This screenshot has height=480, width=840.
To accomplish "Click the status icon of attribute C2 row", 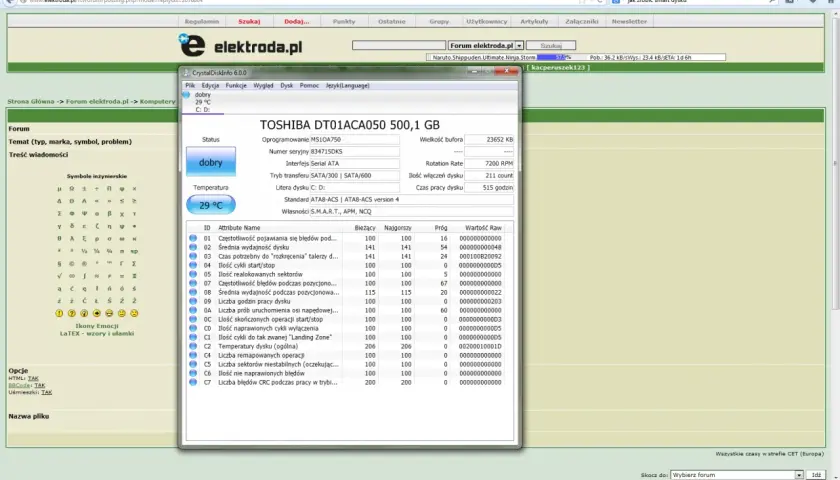I will (x=193, y=346).
